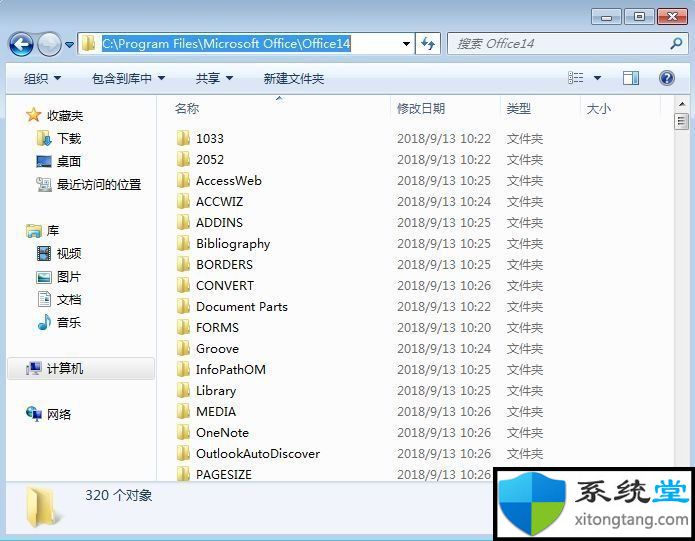Select the PAGESIZE folder name
The image size is (695, 541).
(224, 474)
